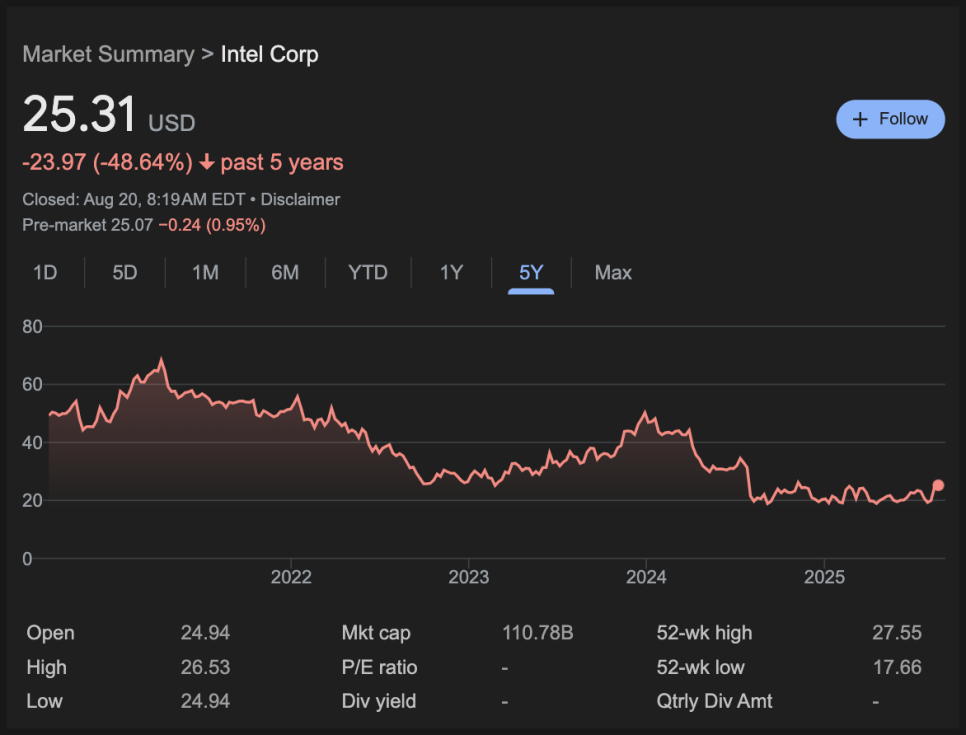Click the -23.97 (-48.64%) change text
966x735 pixels.
[107, 162]
